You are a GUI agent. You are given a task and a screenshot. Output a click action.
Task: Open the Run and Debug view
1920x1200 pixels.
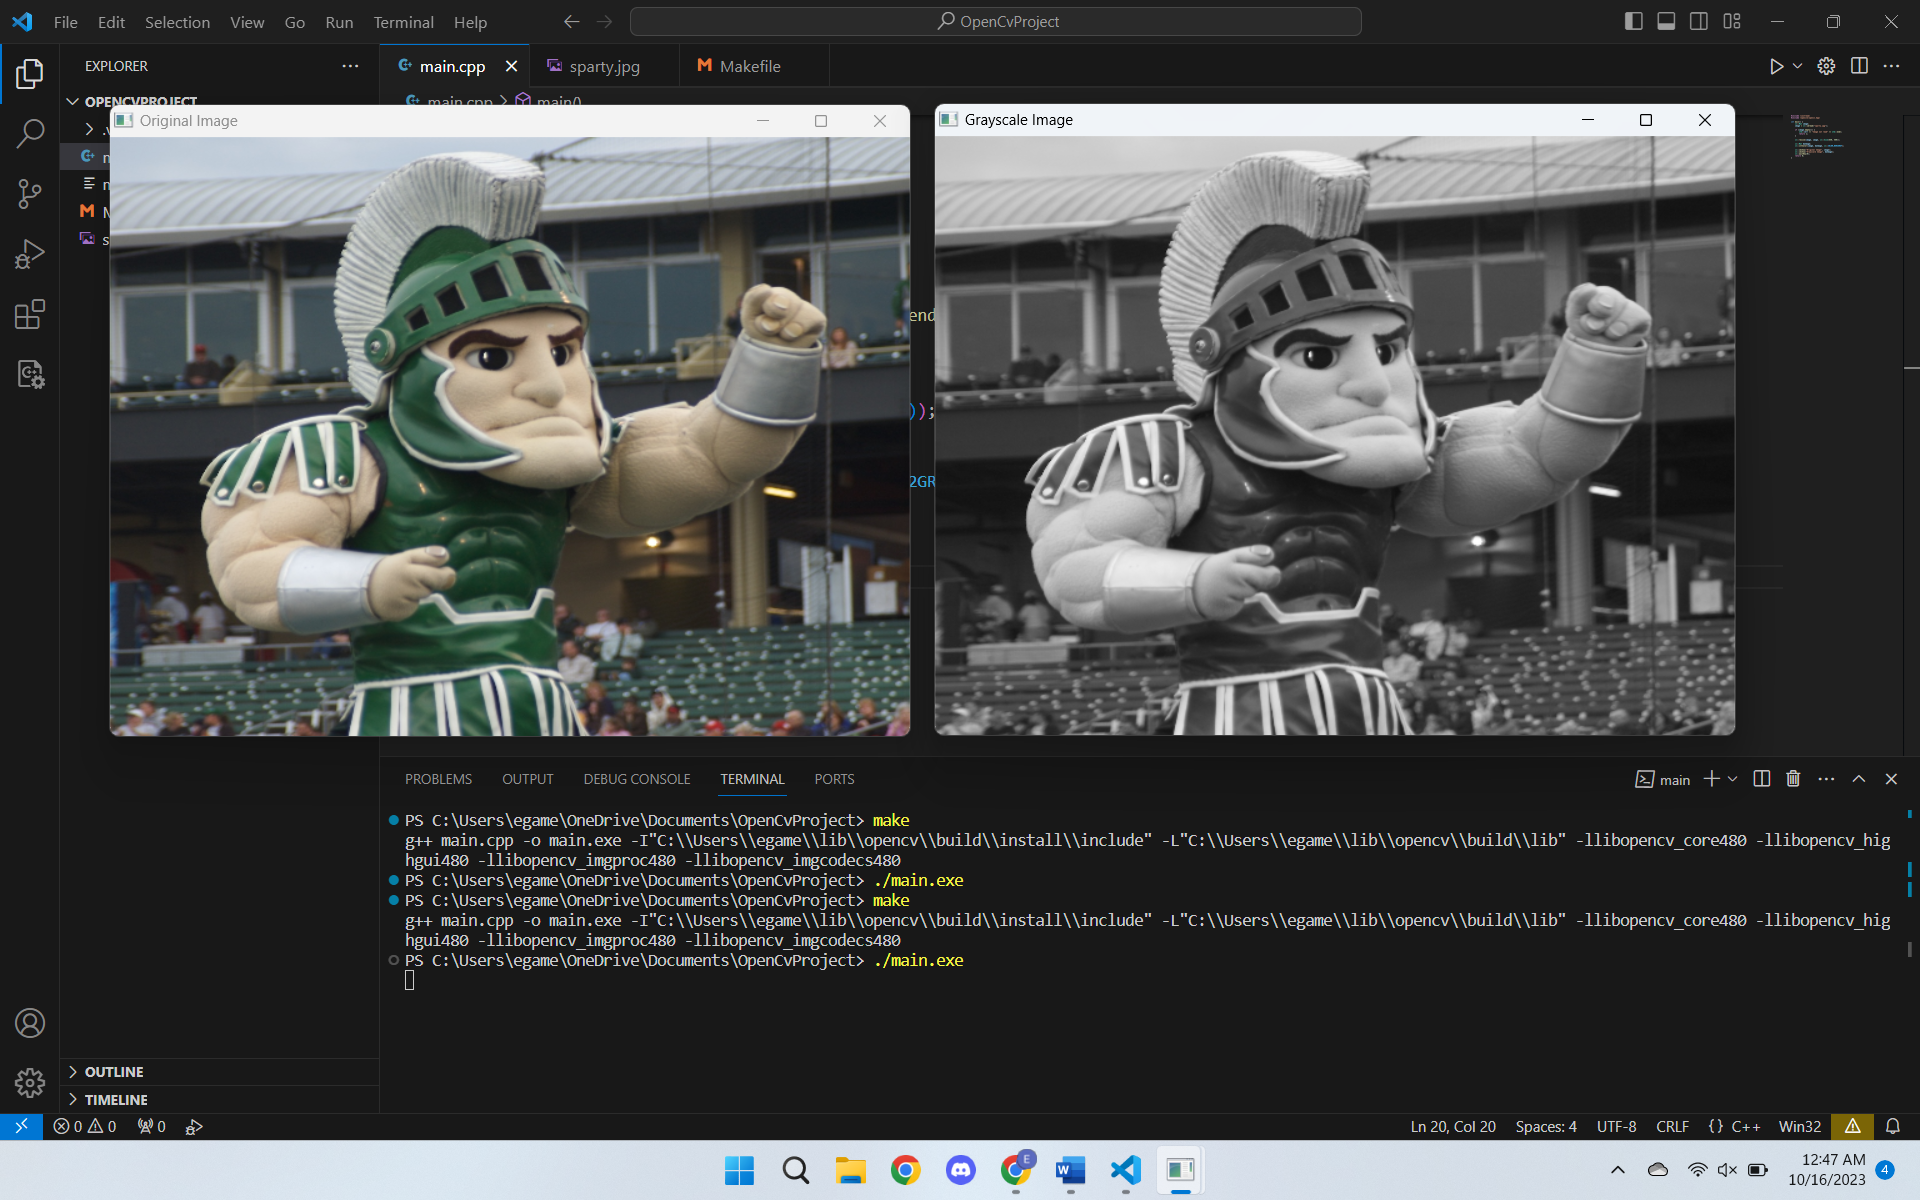click(30, 254)
